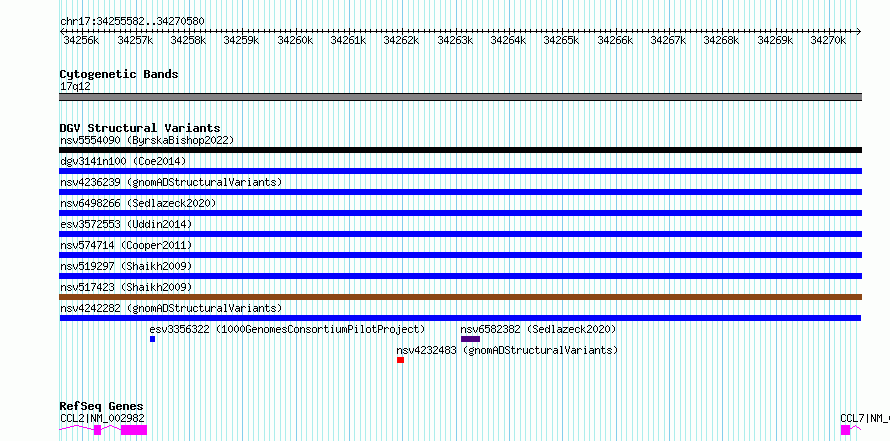Viewport: 890px width, 441px height.
Task: Click the gray 17q12 cytogenetic band
Action: pyautogui.click(x=460, y=97)
